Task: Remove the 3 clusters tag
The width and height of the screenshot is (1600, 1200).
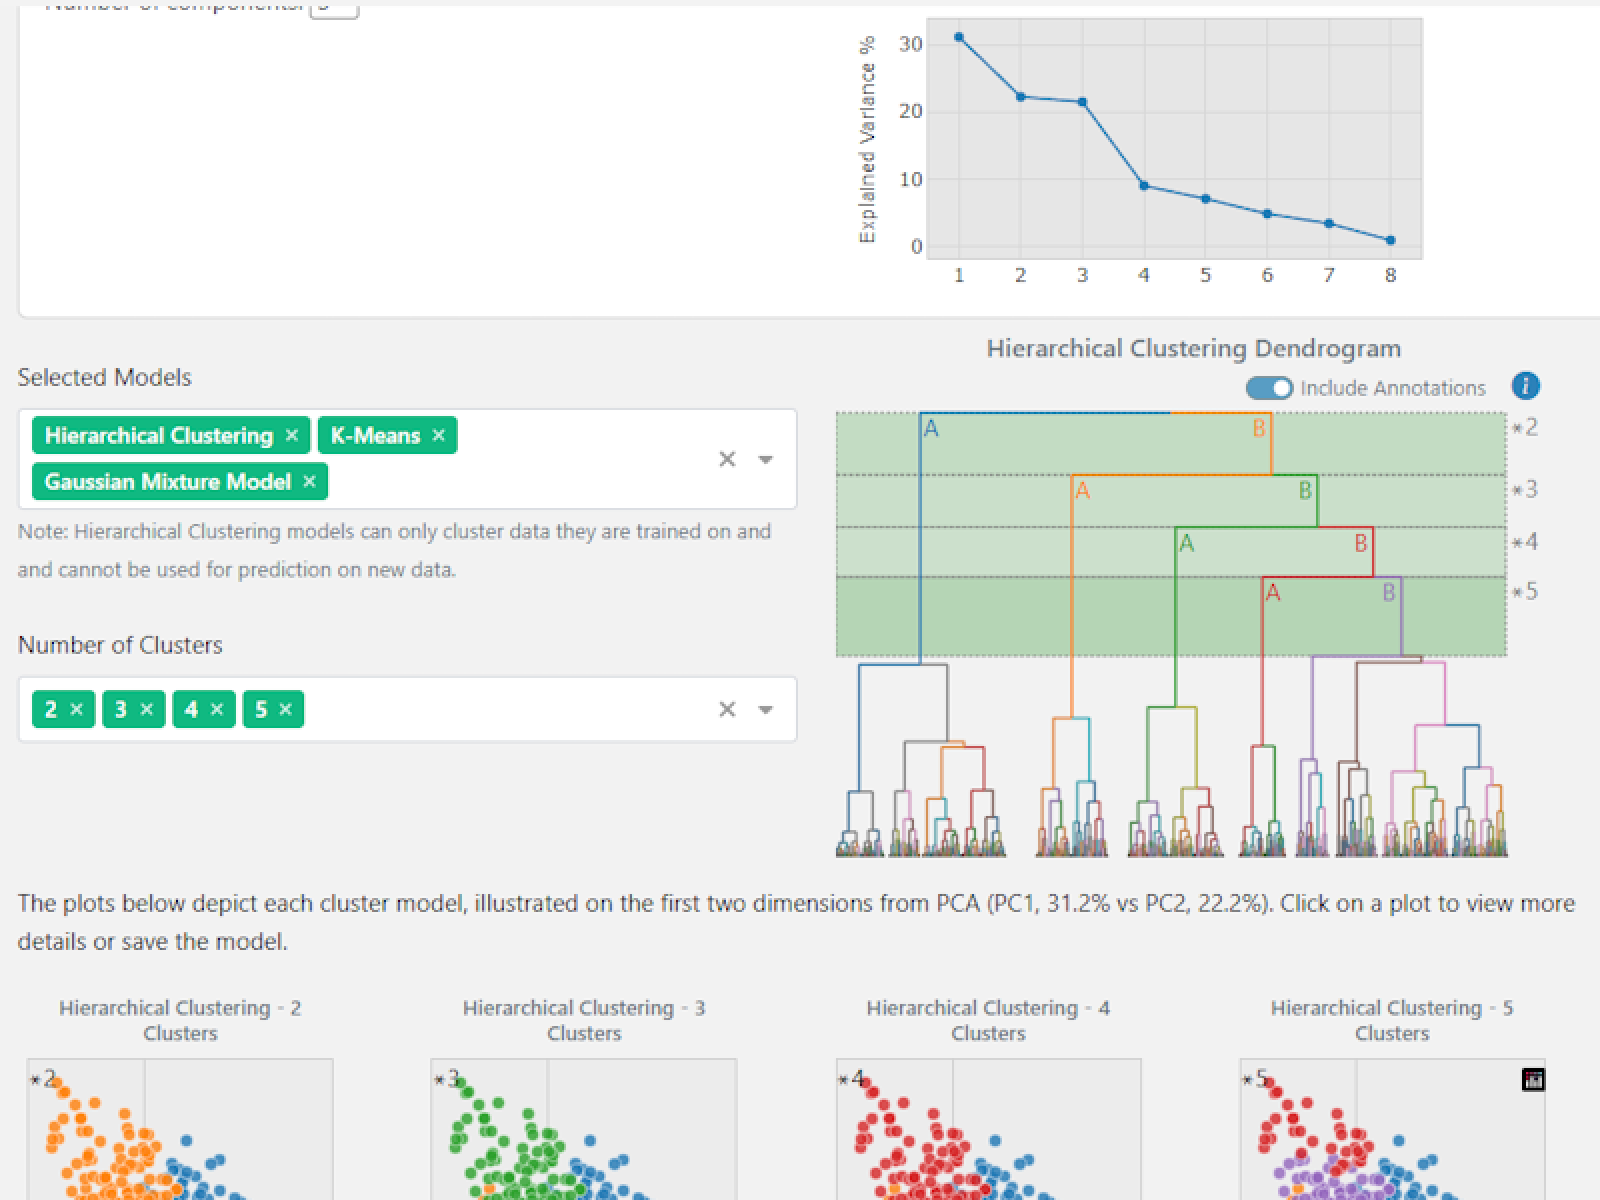Action: click(147, 709)
